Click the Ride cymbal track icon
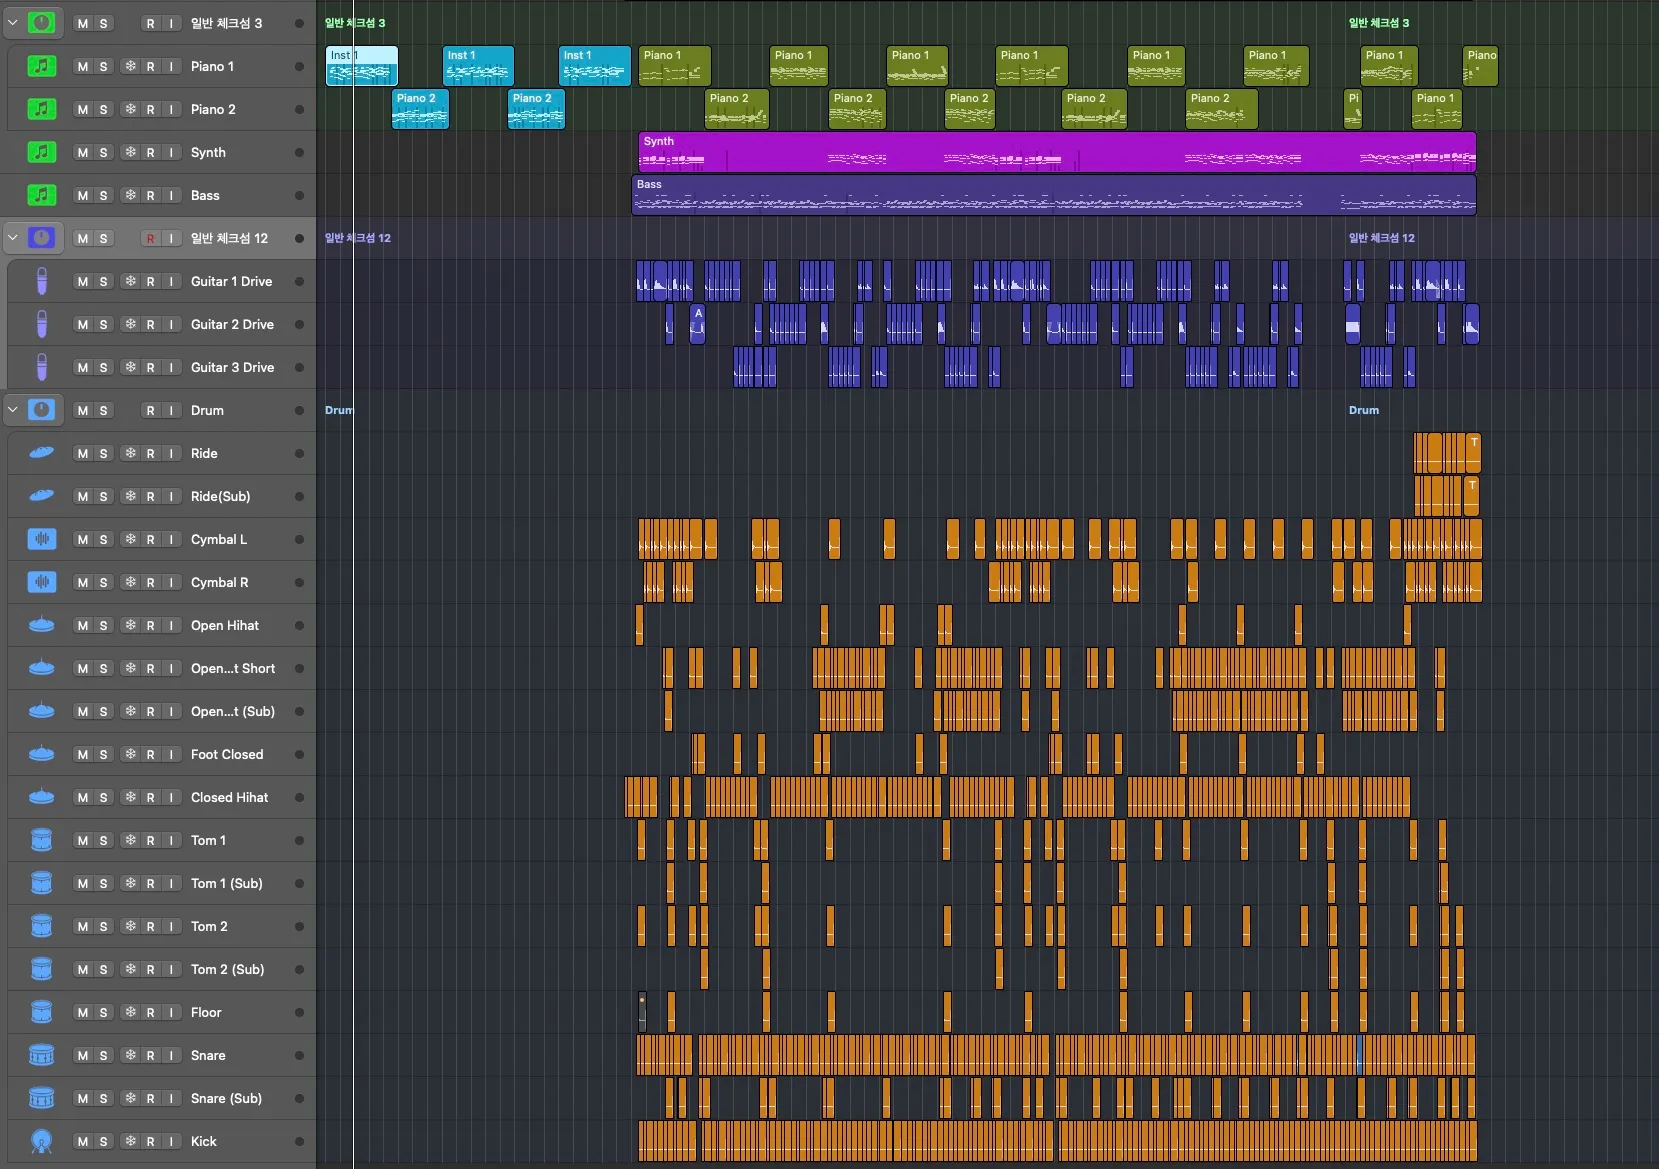Screen dimensions: 1659x1169 point(41,453)
